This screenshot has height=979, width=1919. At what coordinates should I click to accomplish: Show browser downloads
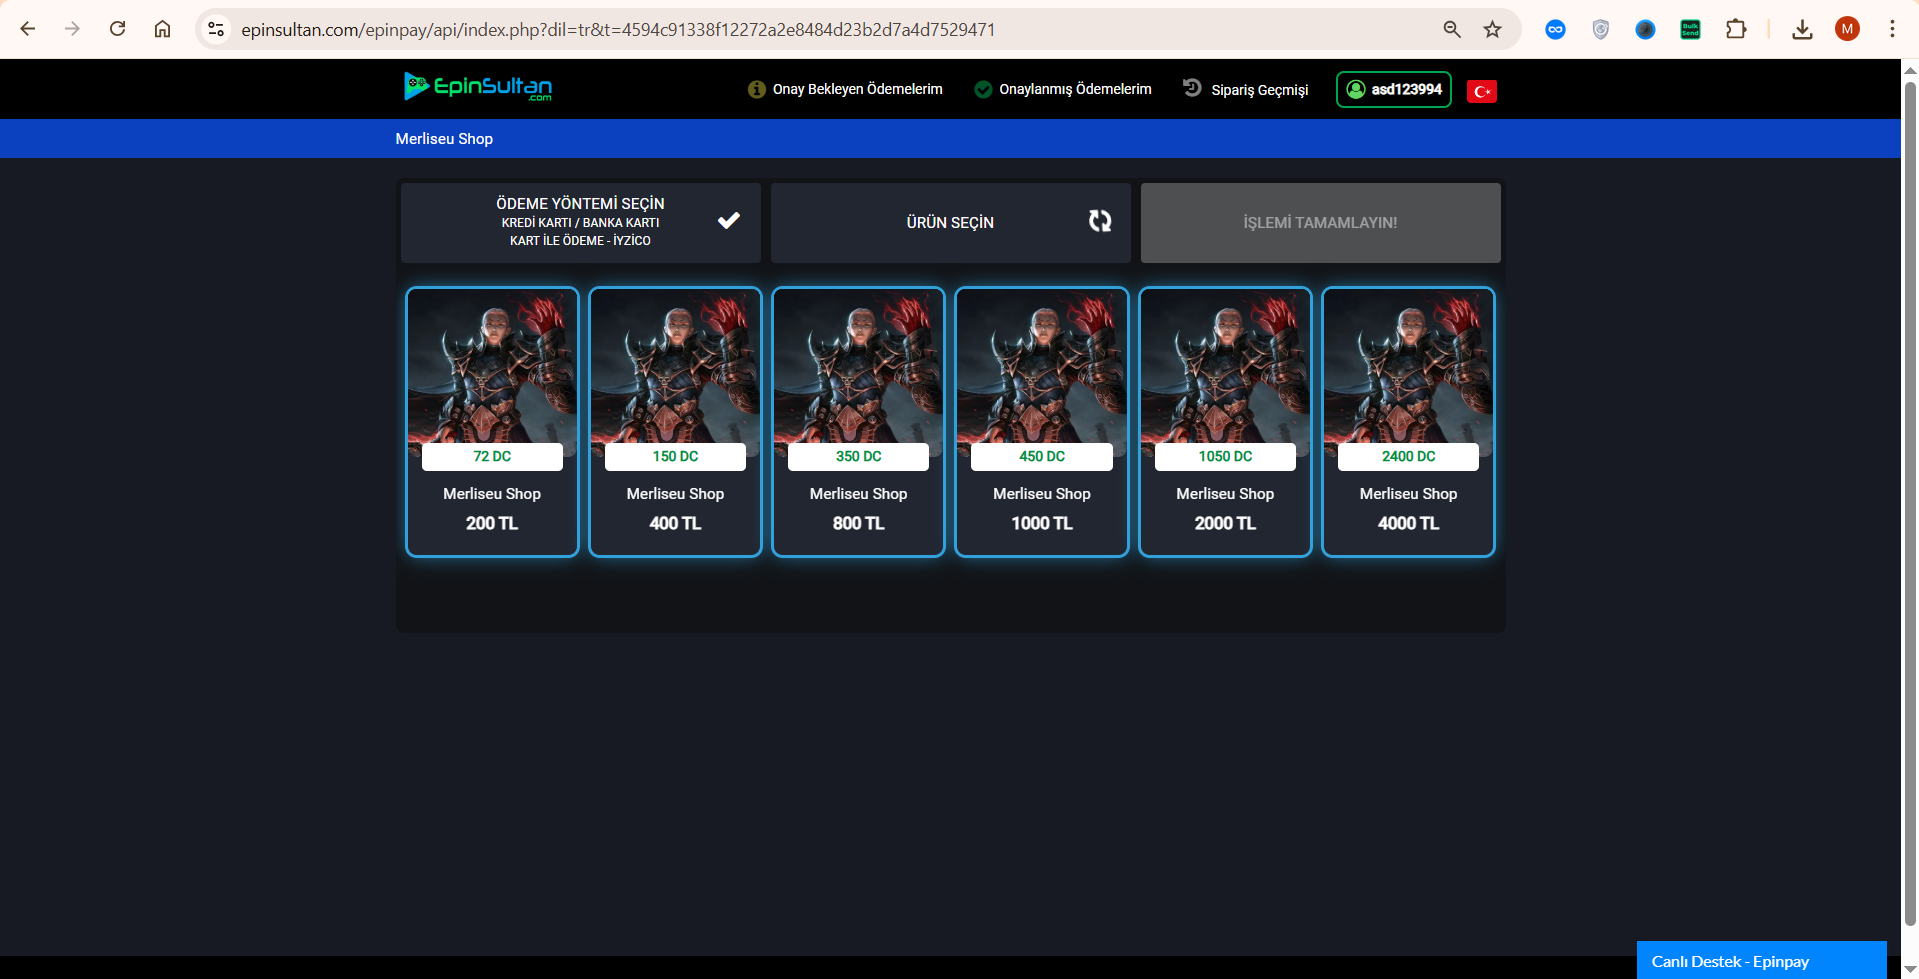tap(1802, 29)
